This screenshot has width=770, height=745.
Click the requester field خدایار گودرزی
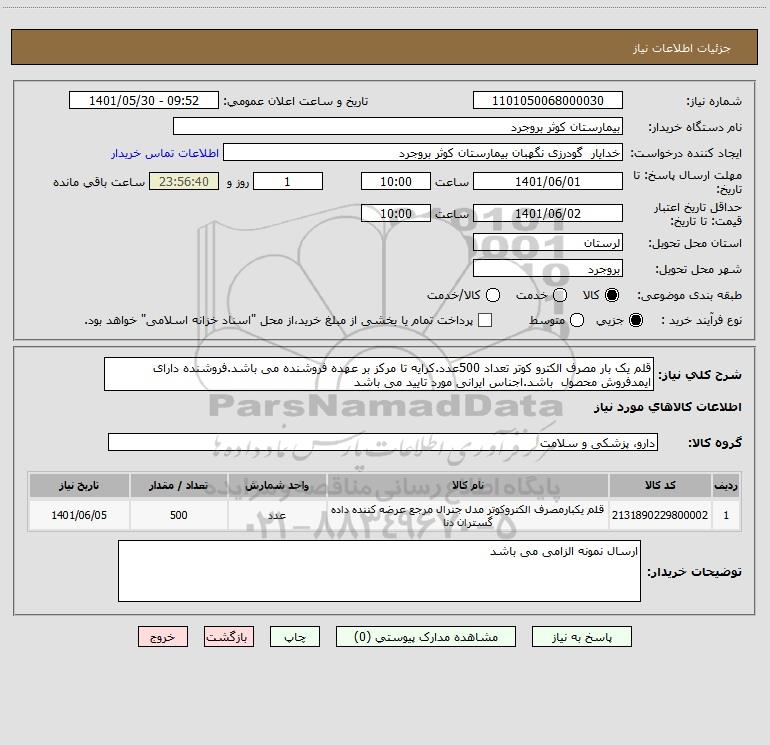point(423,153)
